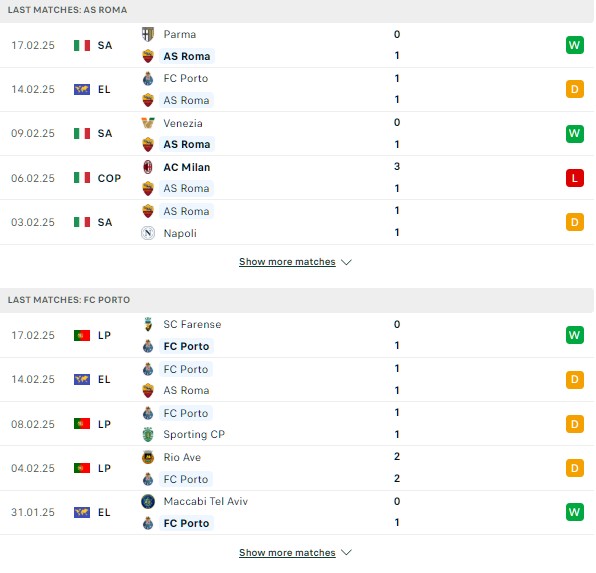Open the 03.02.25 Roma vs Napoli match row
Image resolution: width=596 pixels, height=573 pixels.
(296, 222)
